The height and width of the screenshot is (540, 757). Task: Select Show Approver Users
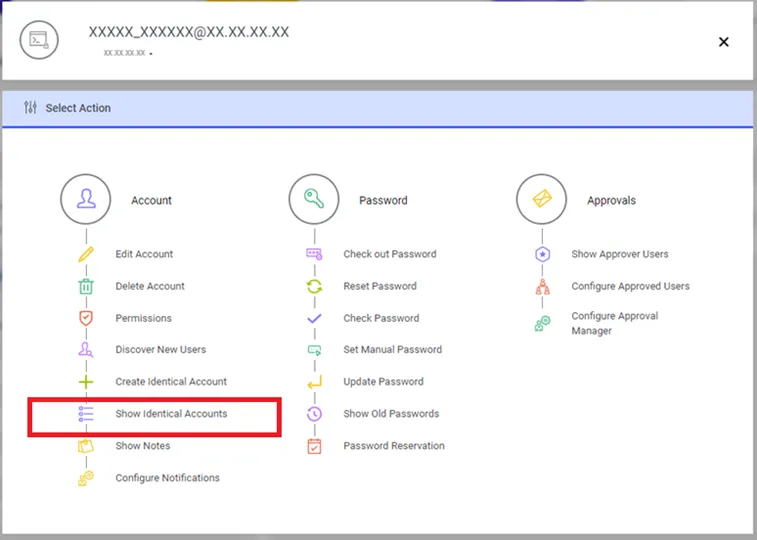(620, 254)
